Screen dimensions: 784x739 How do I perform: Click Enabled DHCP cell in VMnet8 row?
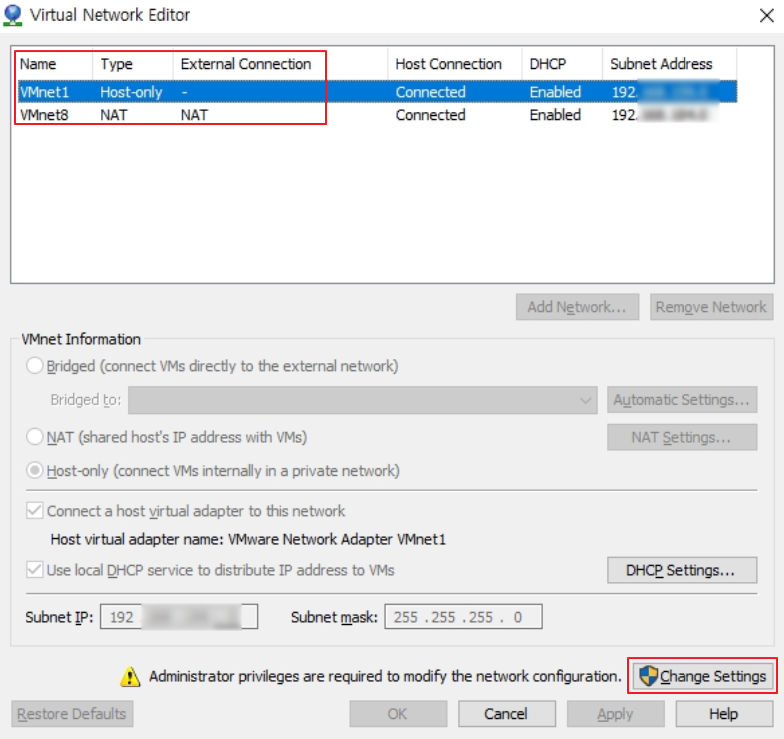click(555, 115)
